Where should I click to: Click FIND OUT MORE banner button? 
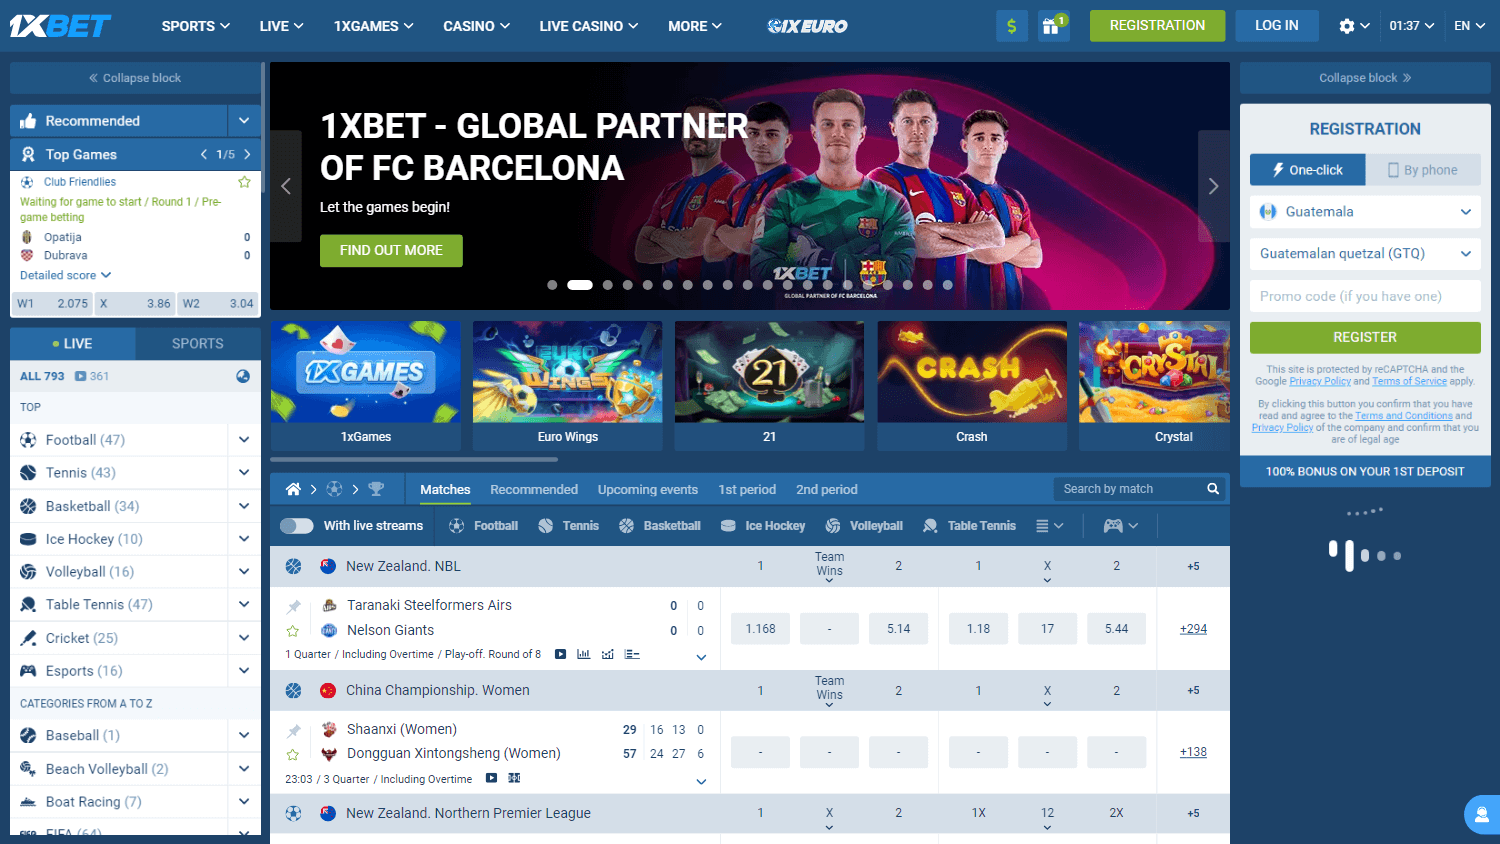click(391, 251)
